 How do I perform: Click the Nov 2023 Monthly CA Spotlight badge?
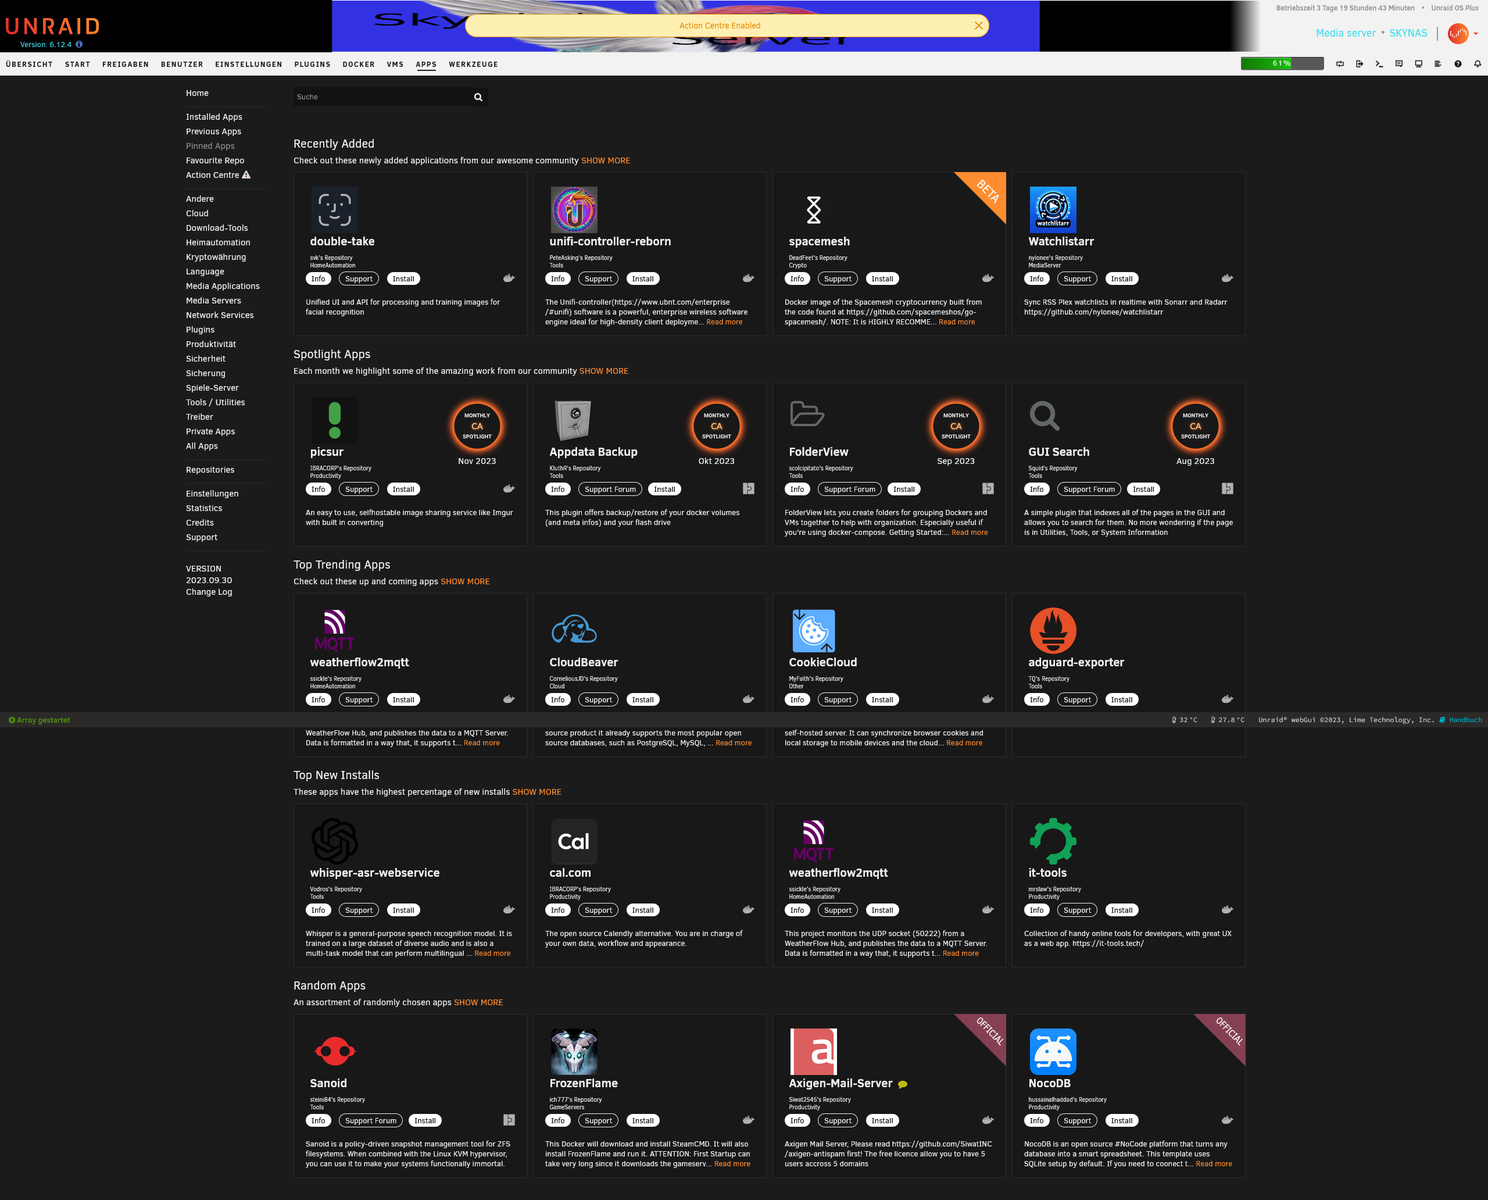click(477, 426)
